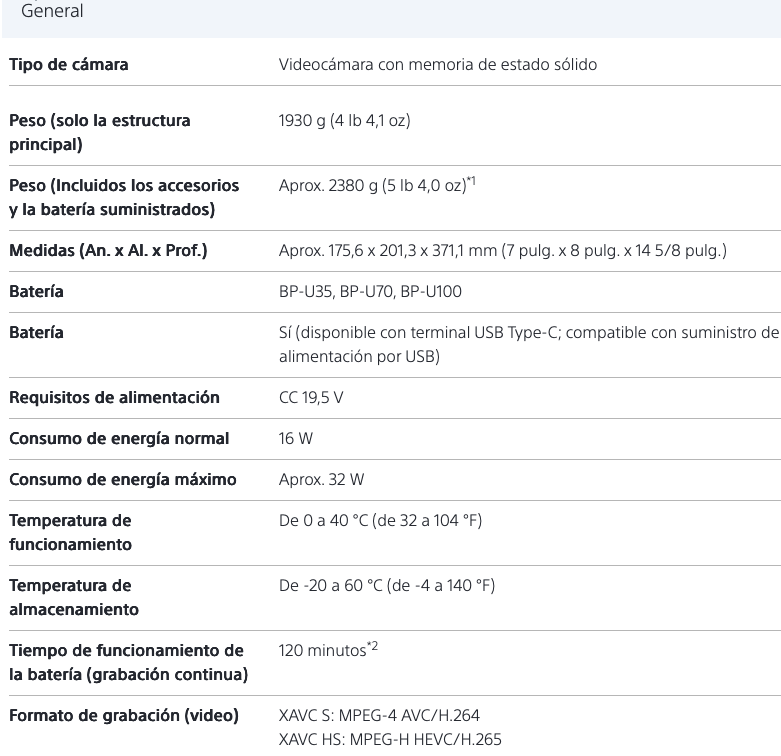Click the General section header
This screenshot has width=781, height=756.
(x=59, y=12)
